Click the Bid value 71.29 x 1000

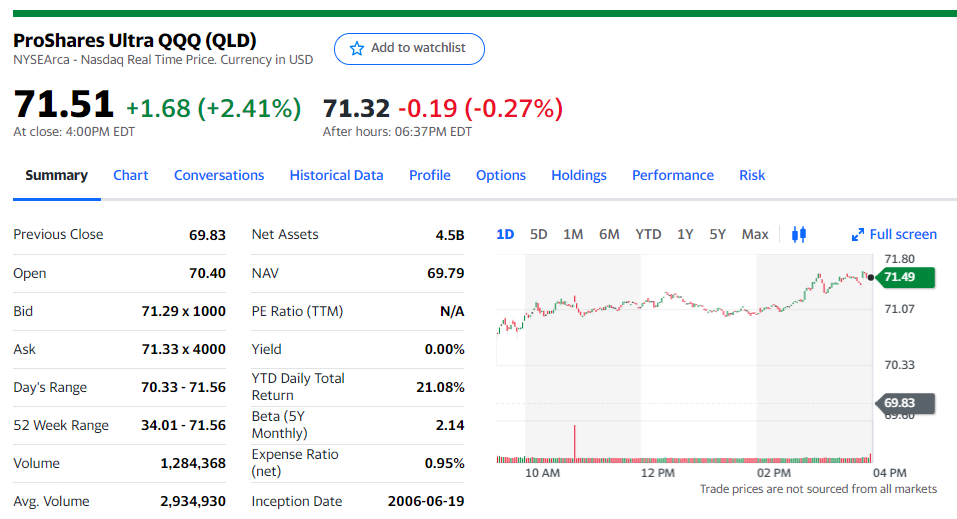click(x=184, y=311)
